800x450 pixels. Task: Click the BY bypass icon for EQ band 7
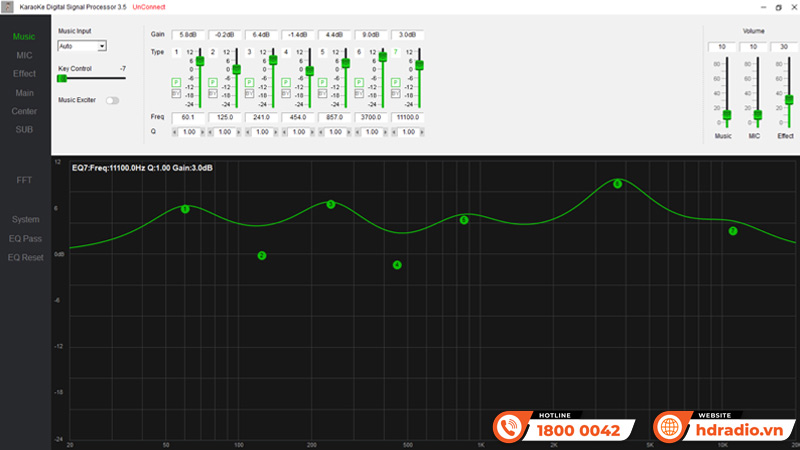coord(395,94)
